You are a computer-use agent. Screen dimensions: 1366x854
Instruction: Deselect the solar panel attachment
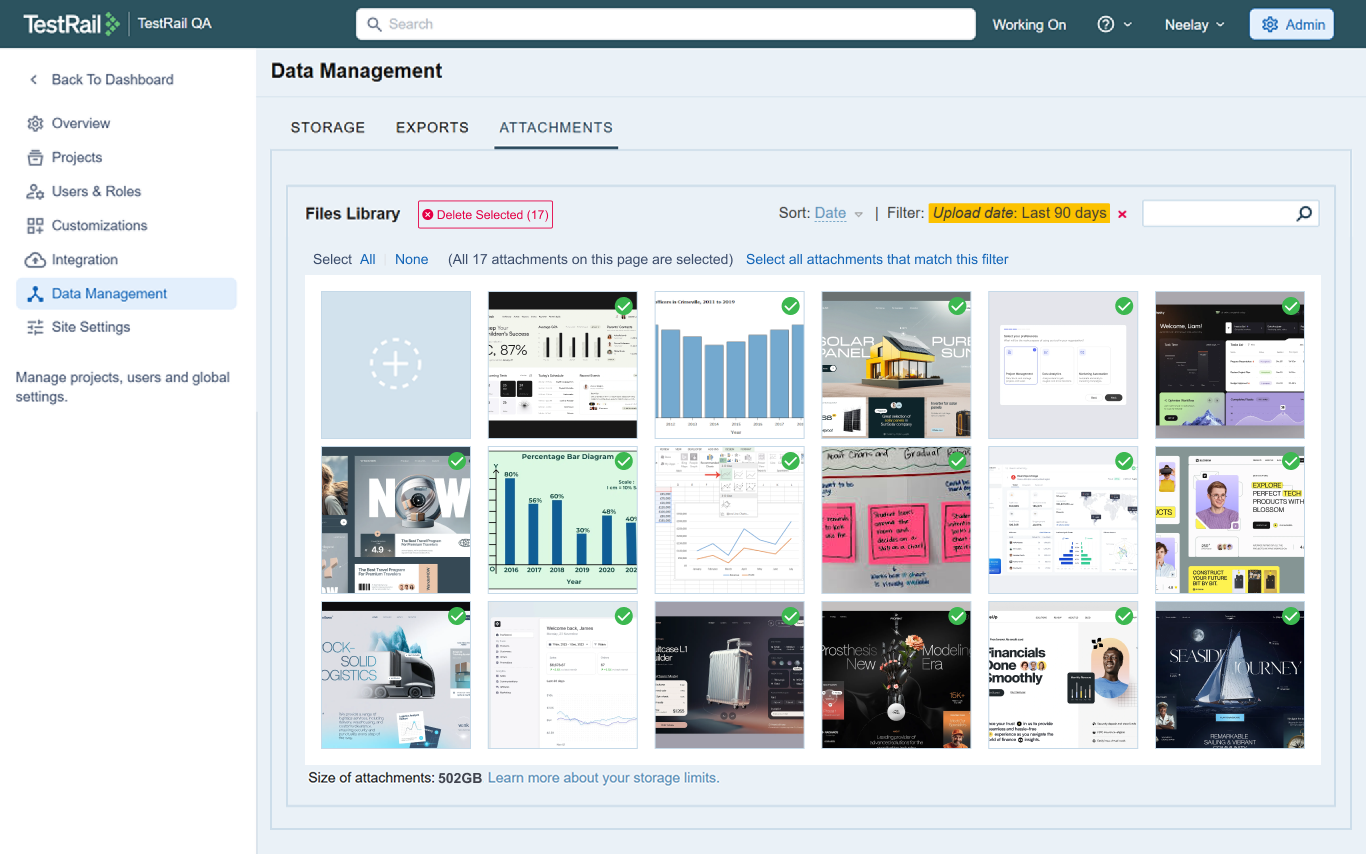click(957, 306)
